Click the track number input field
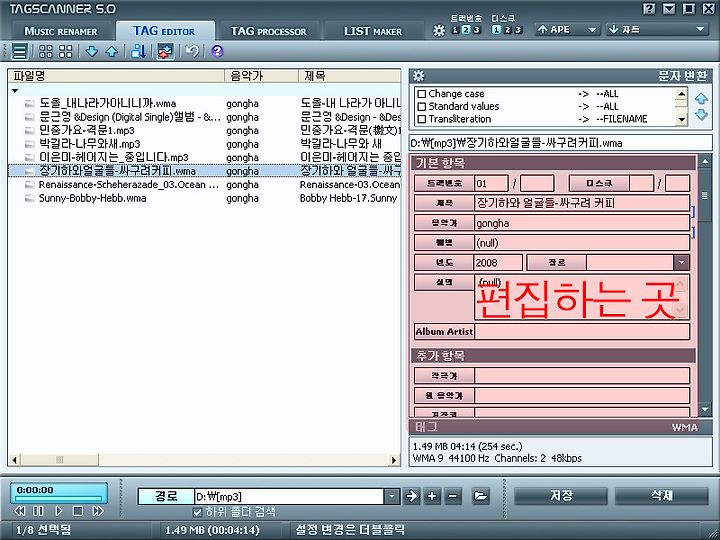 click(x=491, y=184)
